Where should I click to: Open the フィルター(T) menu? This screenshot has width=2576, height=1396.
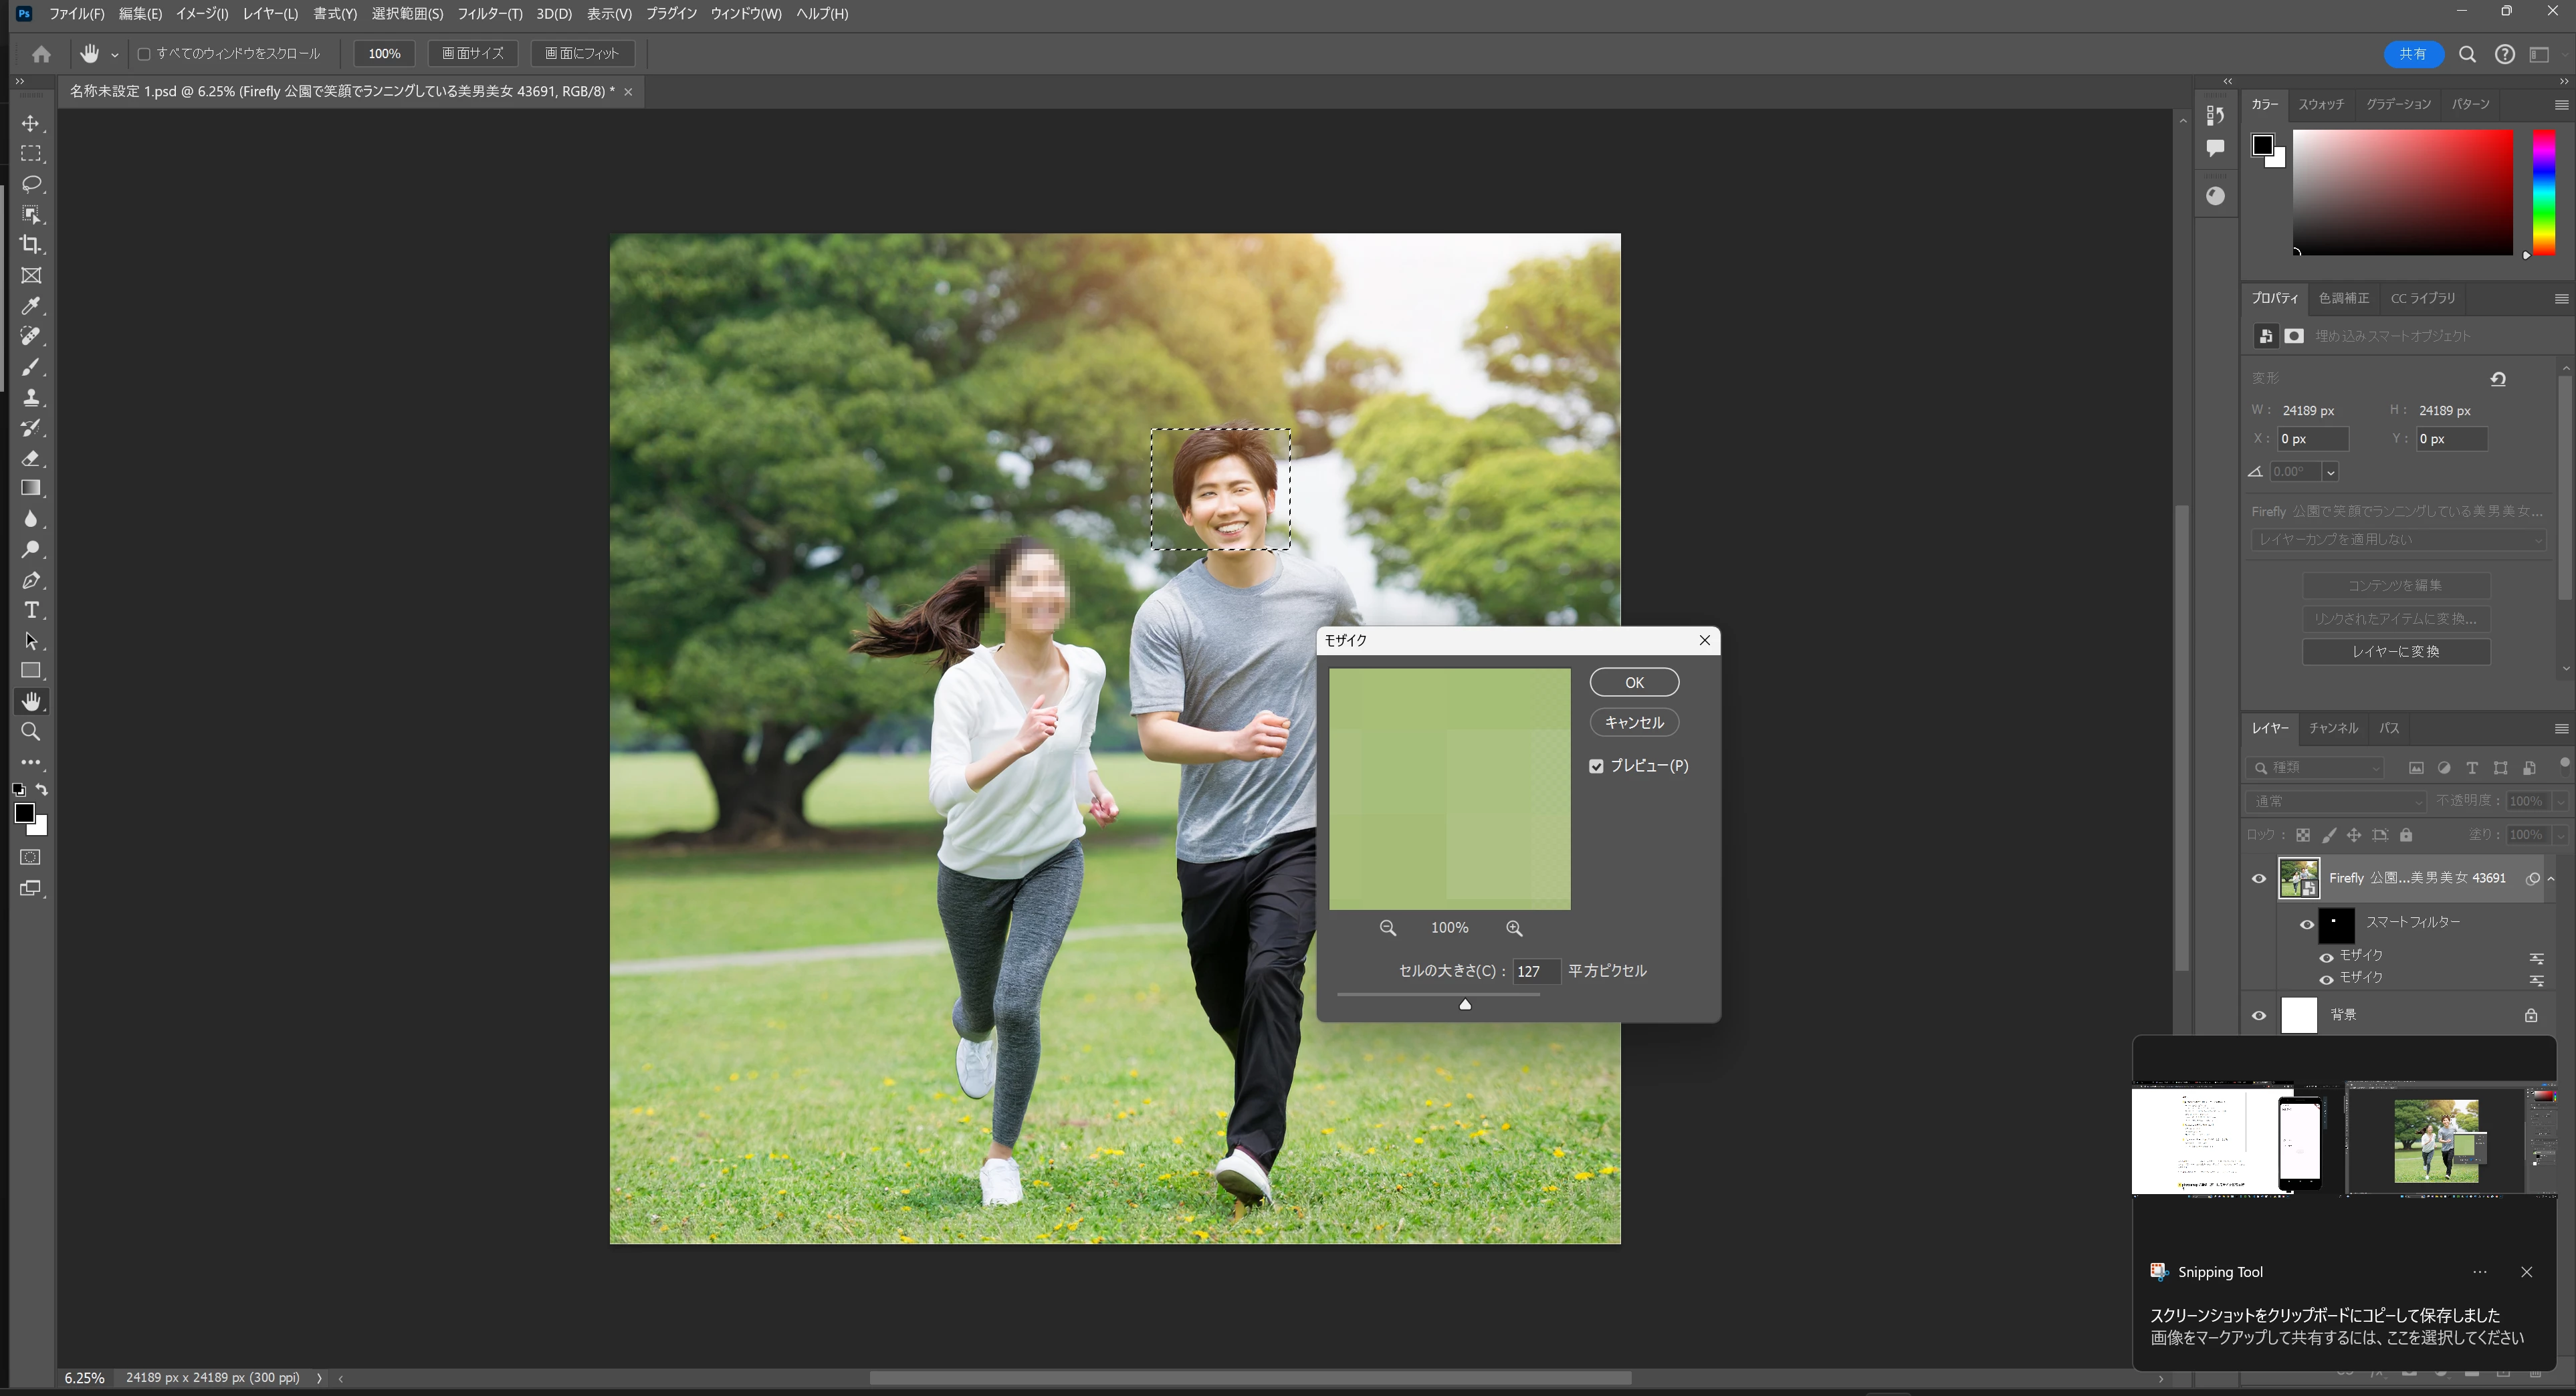coord(489,14)
